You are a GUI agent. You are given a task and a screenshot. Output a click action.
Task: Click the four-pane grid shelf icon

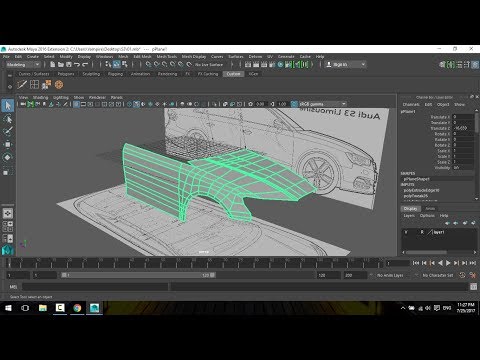34,85
